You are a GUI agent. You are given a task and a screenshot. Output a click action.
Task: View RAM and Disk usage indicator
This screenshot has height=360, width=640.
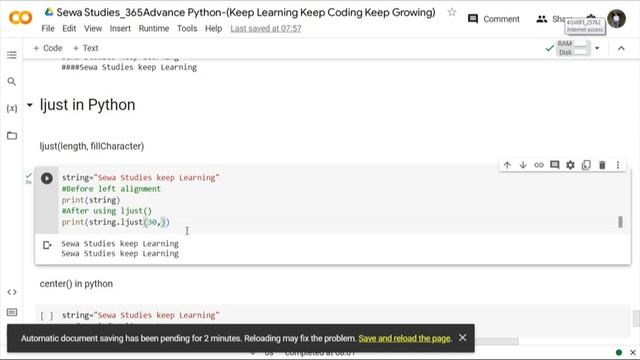(573, 48)
